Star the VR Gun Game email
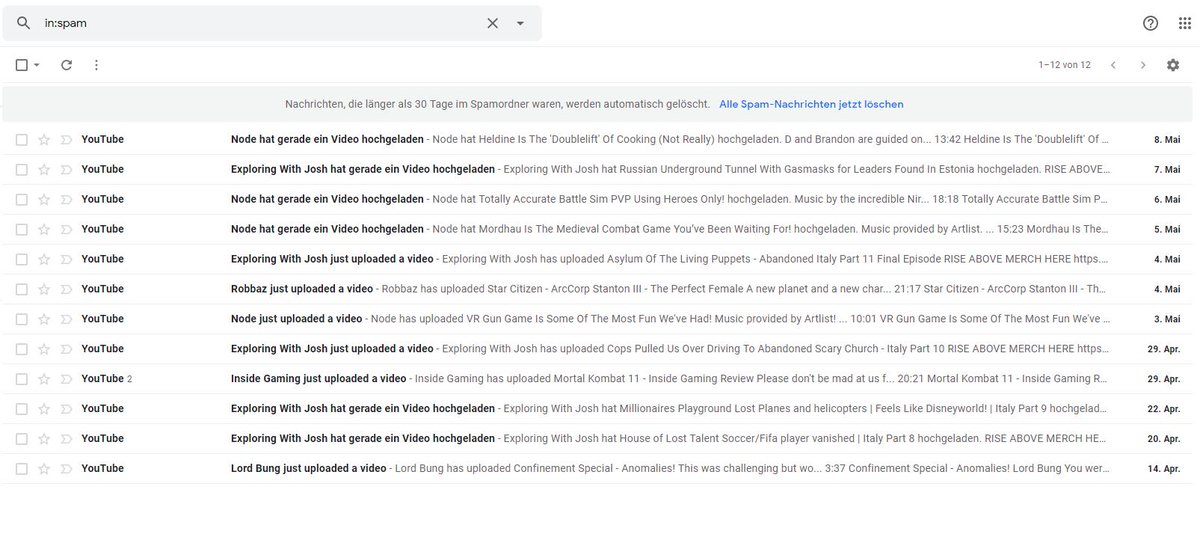The width and height of the screenshot is (1200, 537). click(x=44, y=319)
